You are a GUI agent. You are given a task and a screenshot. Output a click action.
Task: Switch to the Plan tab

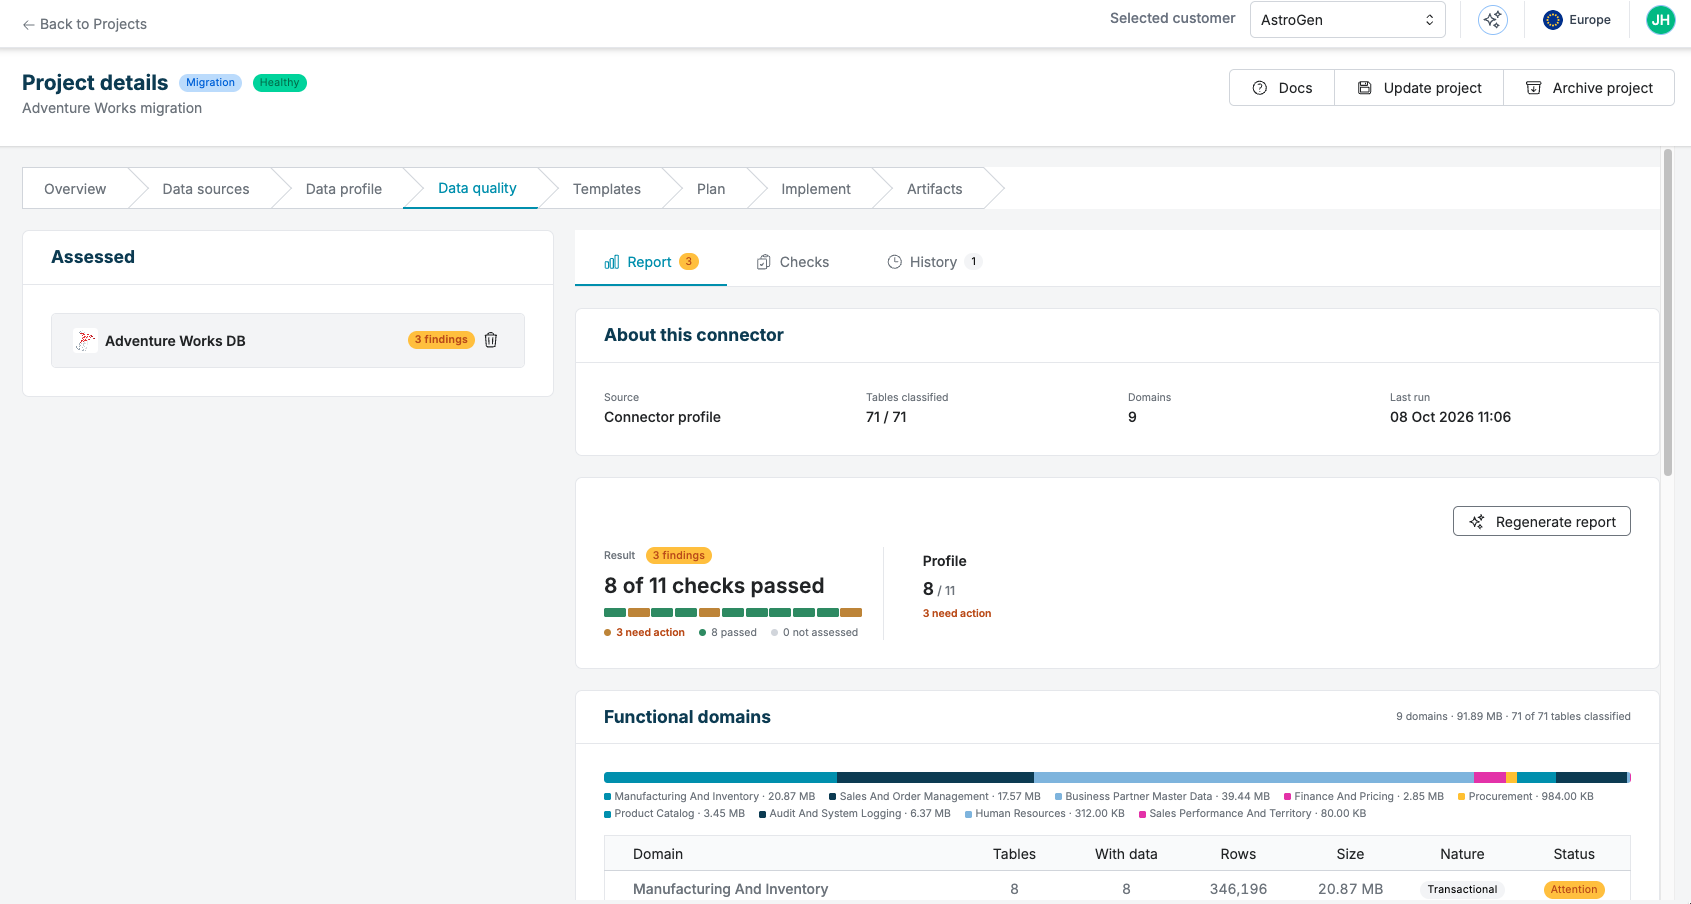click(711, 189)
